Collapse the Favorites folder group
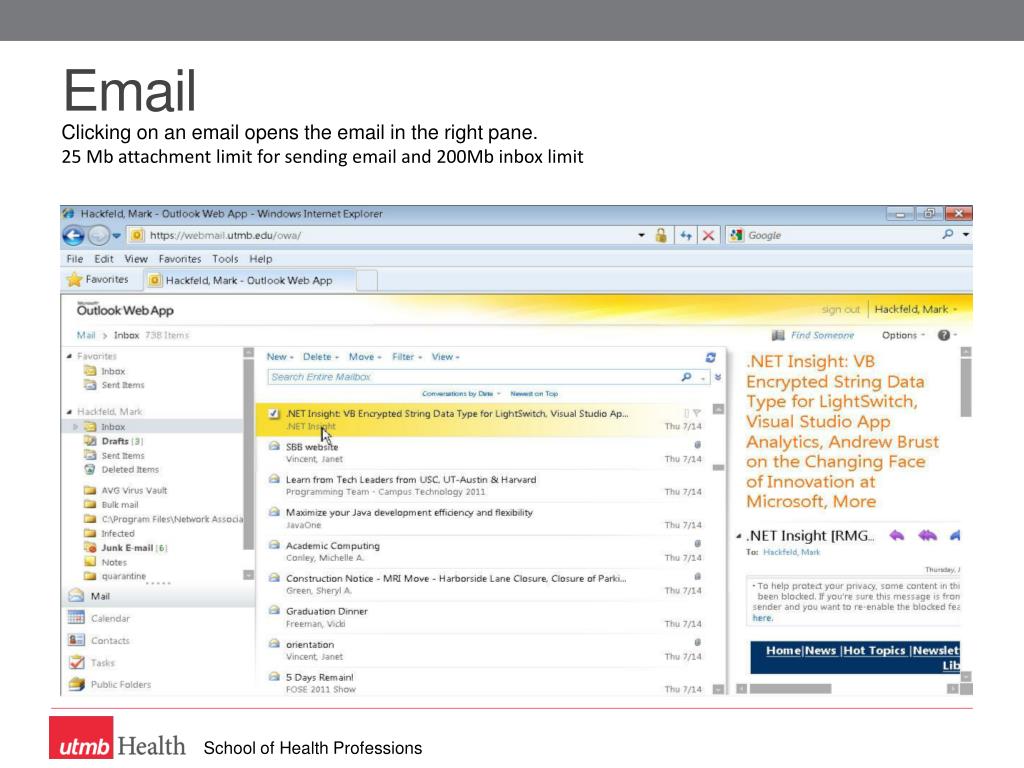1024x768 pixels. (x=69, y=356)
